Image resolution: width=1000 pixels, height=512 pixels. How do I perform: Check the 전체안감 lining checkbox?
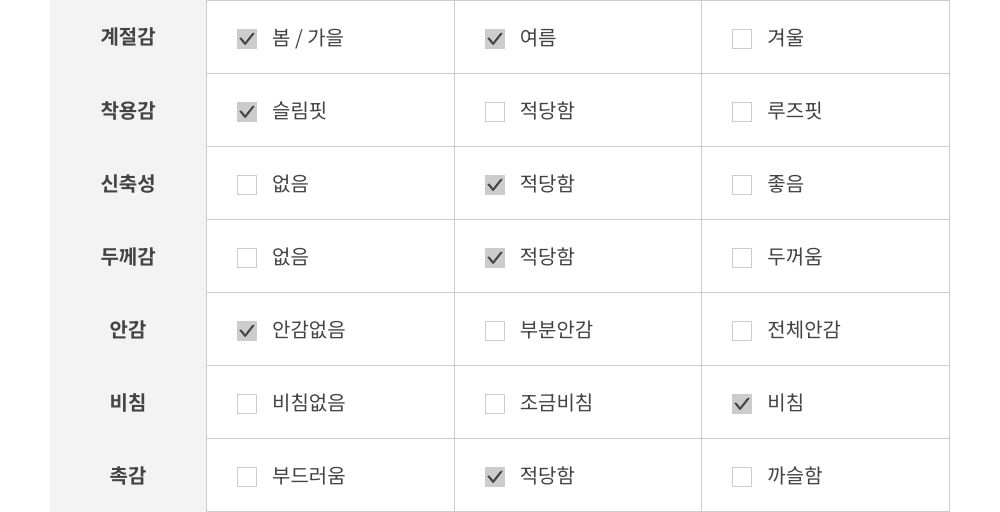pos(742,331)
